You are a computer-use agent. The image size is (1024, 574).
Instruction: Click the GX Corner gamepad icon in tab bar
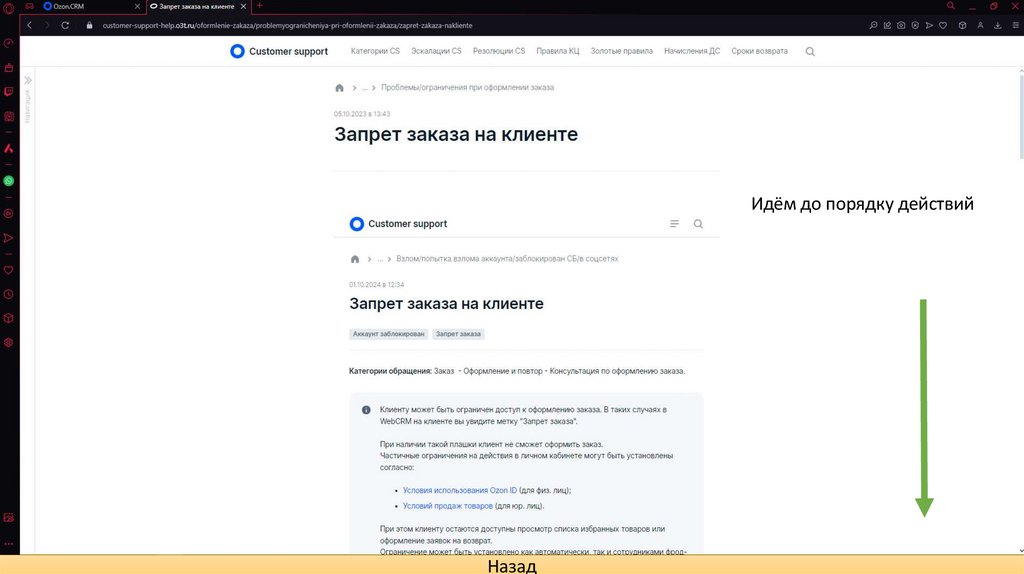(x=29, y=6)
